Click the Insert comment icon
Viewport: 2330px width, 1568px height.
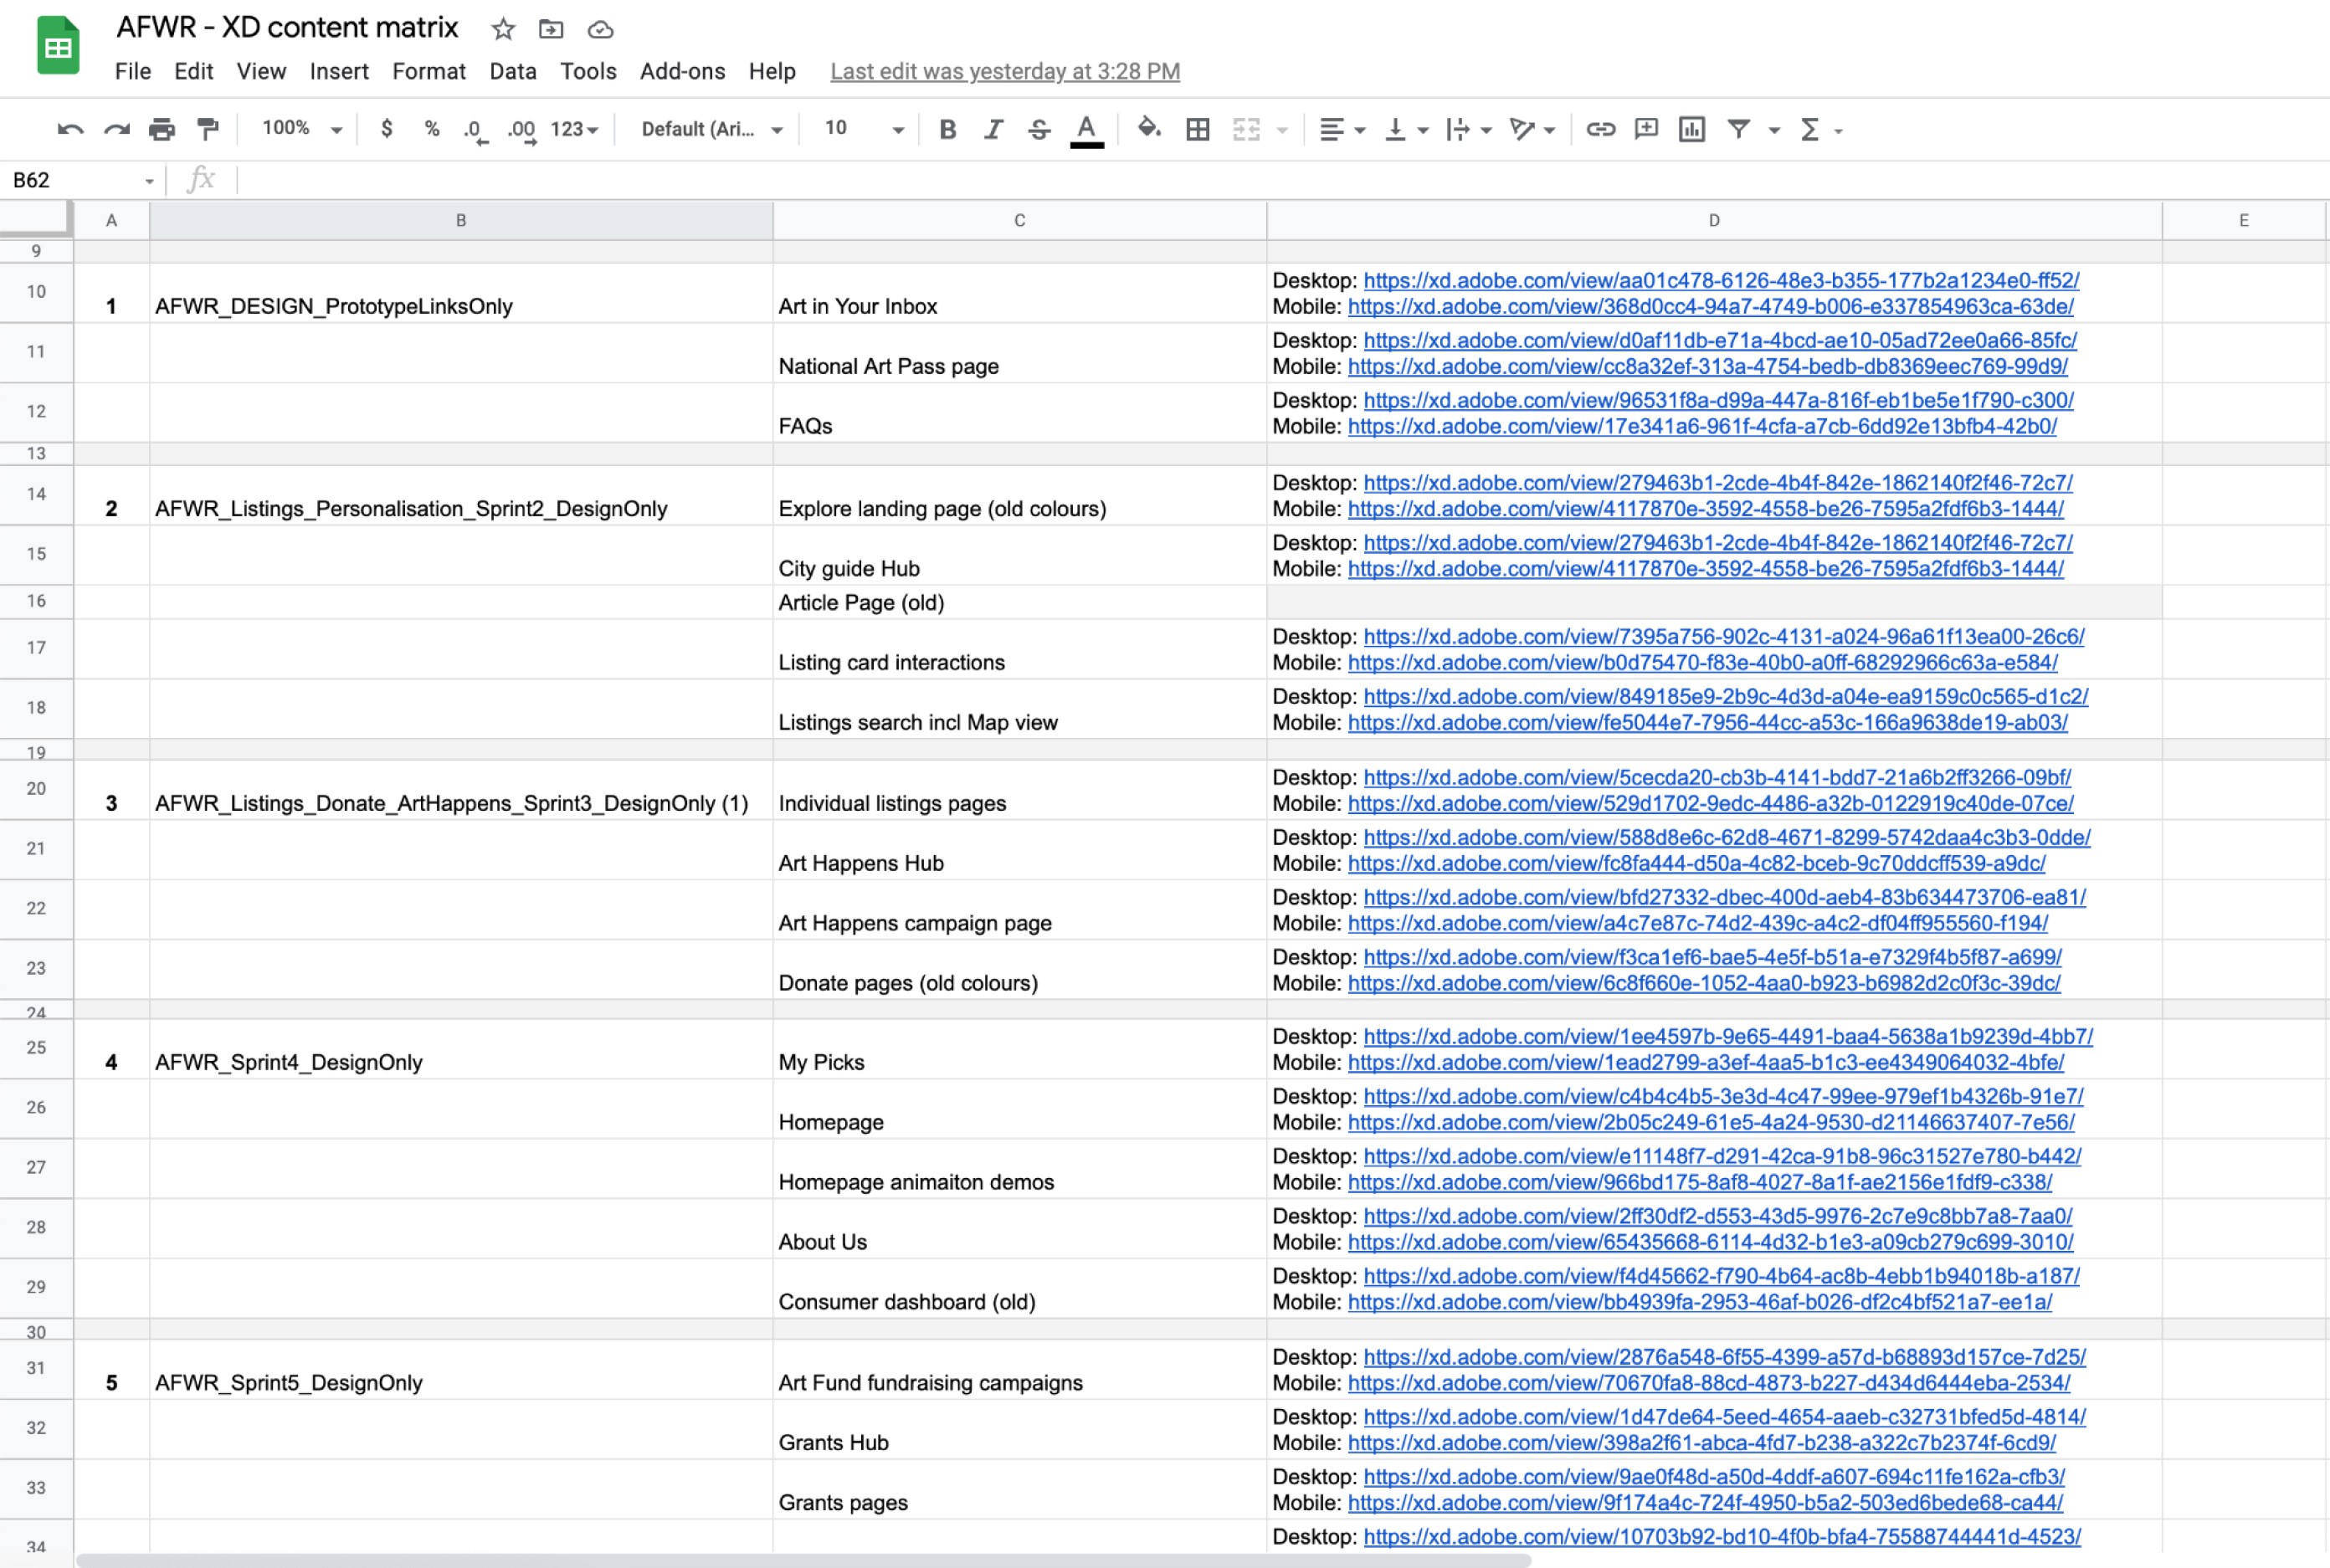(1646, 129)
